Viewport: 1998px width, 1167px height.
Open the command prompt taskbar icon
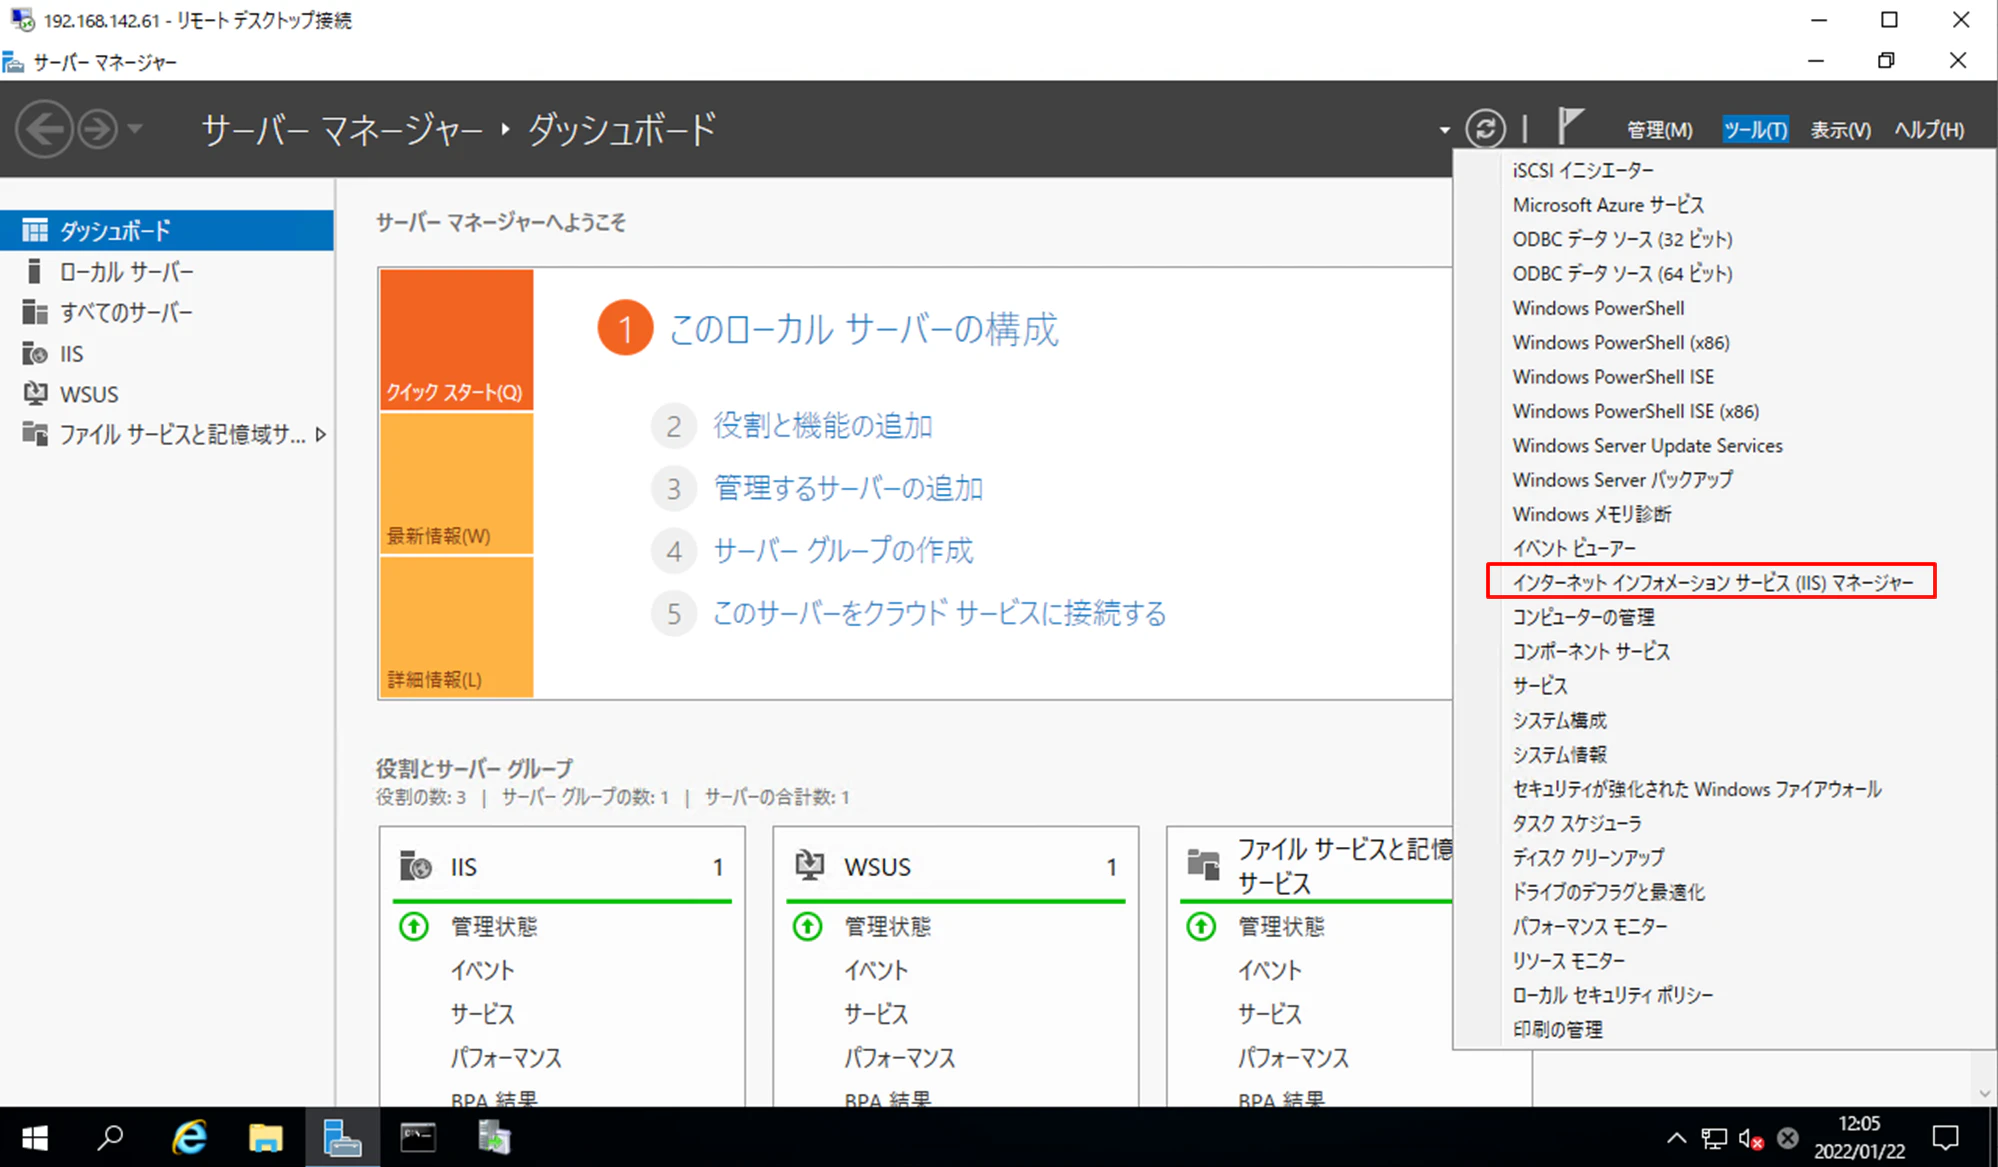tap(418, 1138)
